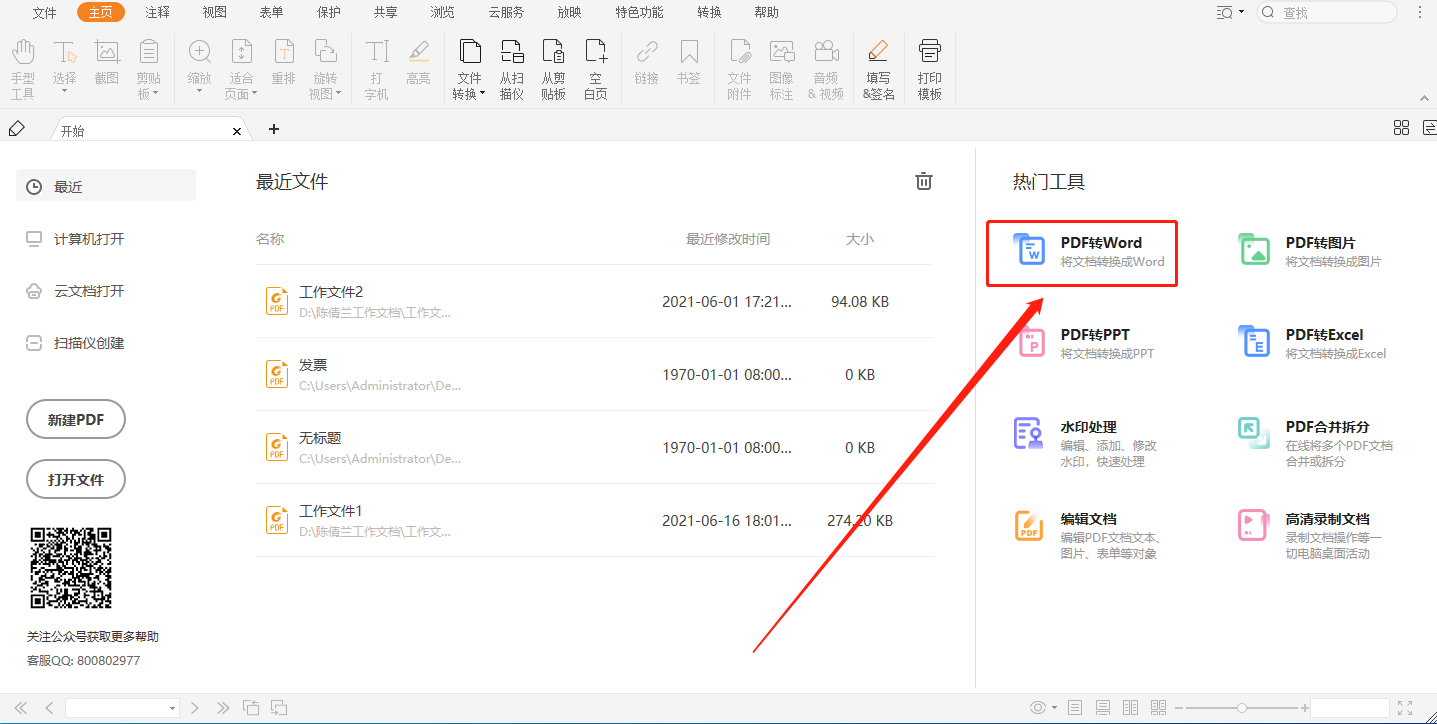Switch to the Protect menu tab
Screen dimensions: 1437x724
[x=328, y=13]
